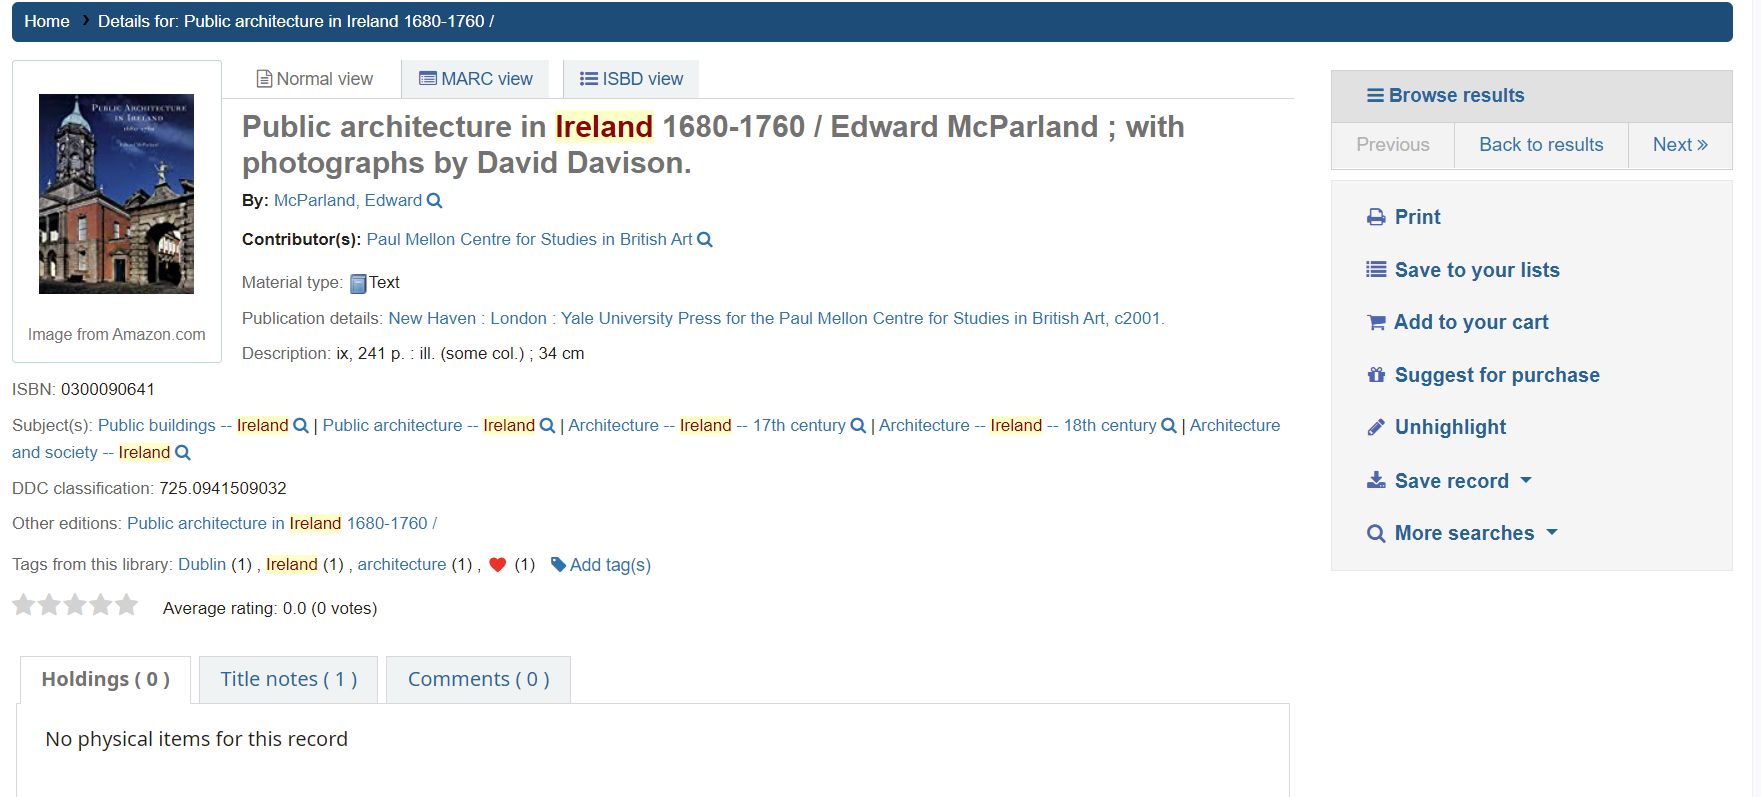Go to Next result
The width and height of the screenshot is (1761, 797).
coord(1680,145)
